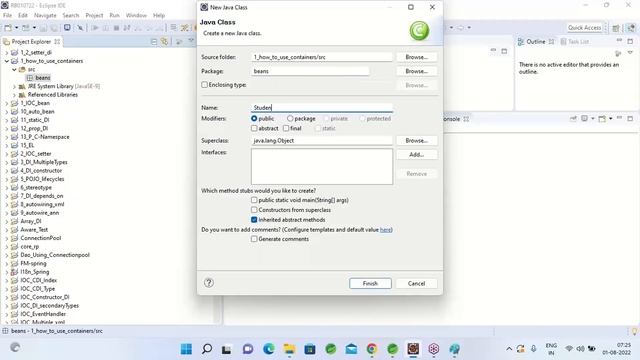Tick the Enclosing type checkbox
The height and width of the screenshot is (360, 640).
point(204,85)
